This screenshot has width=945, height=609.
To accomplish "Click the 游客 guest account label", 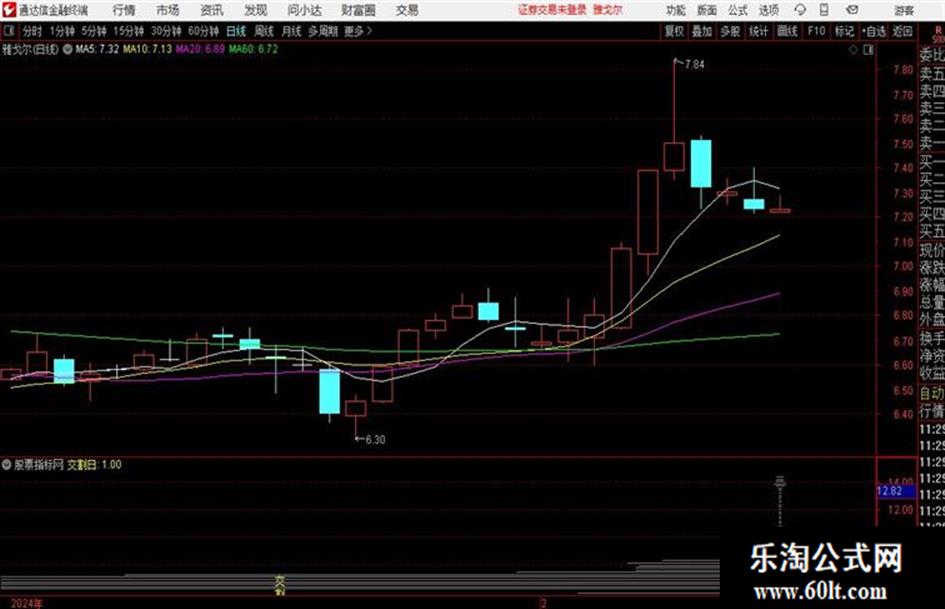I will 903,10.
